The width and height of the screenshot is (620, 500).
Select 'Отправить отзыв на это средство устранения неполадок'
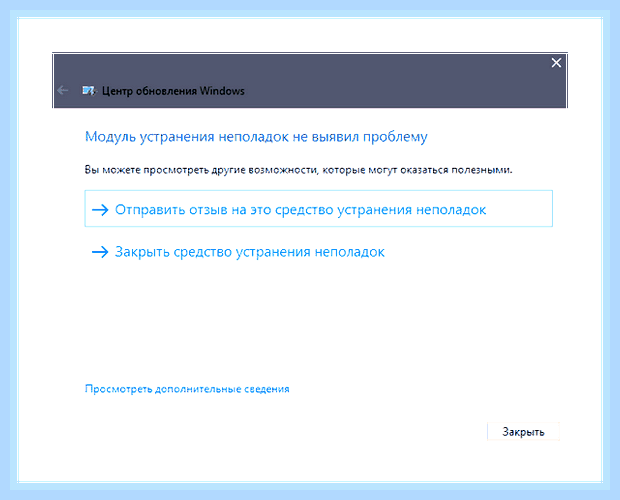point(318,208)
